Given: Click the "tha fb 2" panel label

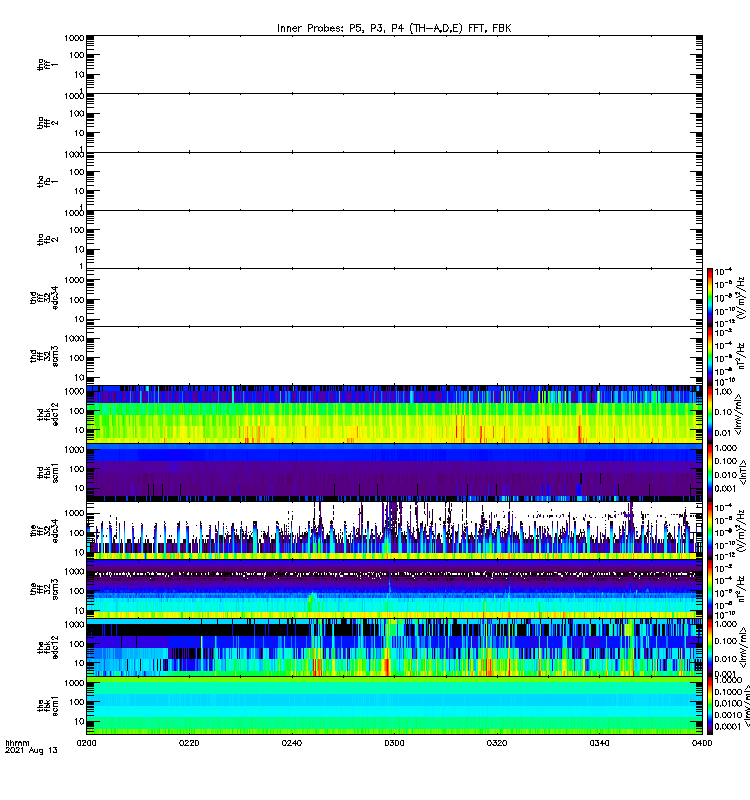Looking at the screenshot, I should click(48, 239).
